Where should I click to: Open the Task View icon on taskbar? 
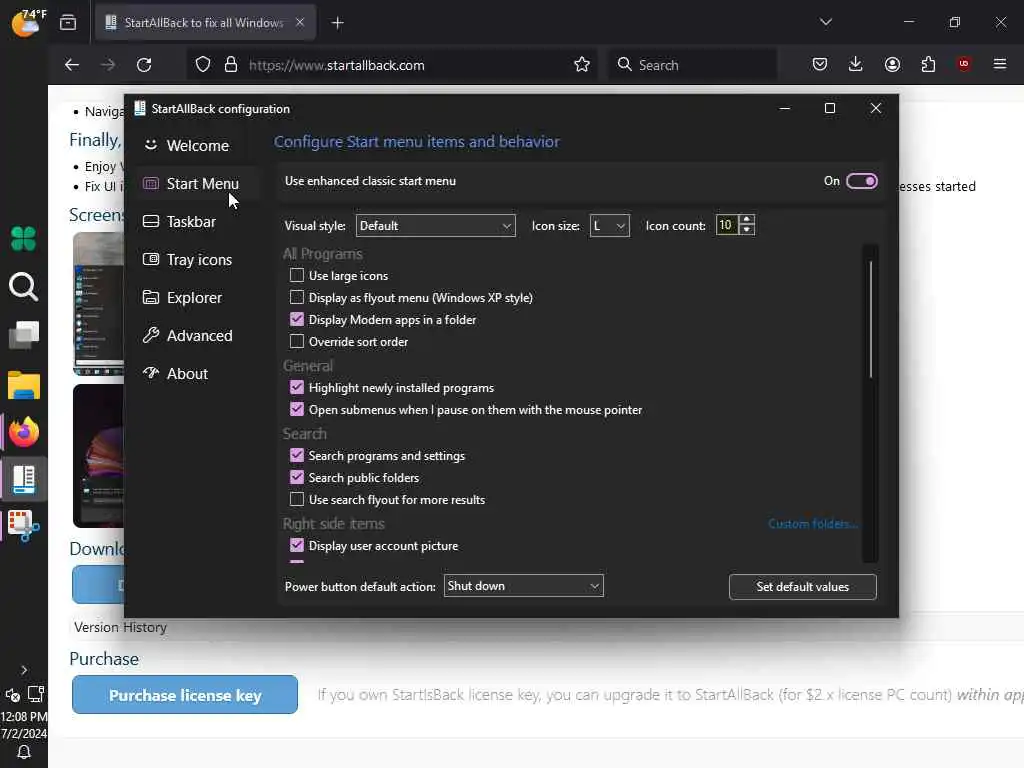tap(24, 335)
